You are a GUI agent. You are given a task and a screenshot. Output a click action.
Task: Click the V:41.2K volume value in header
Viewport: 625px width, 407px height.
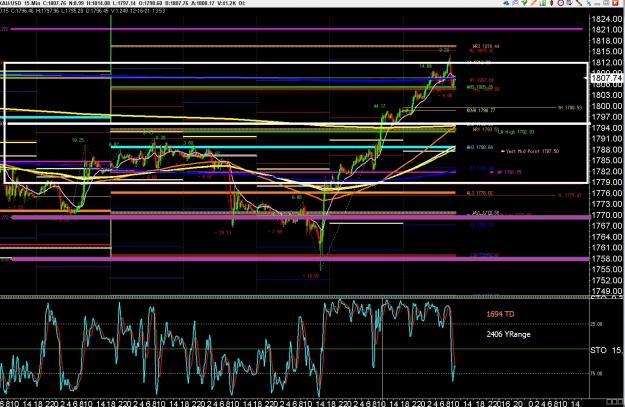226,3
